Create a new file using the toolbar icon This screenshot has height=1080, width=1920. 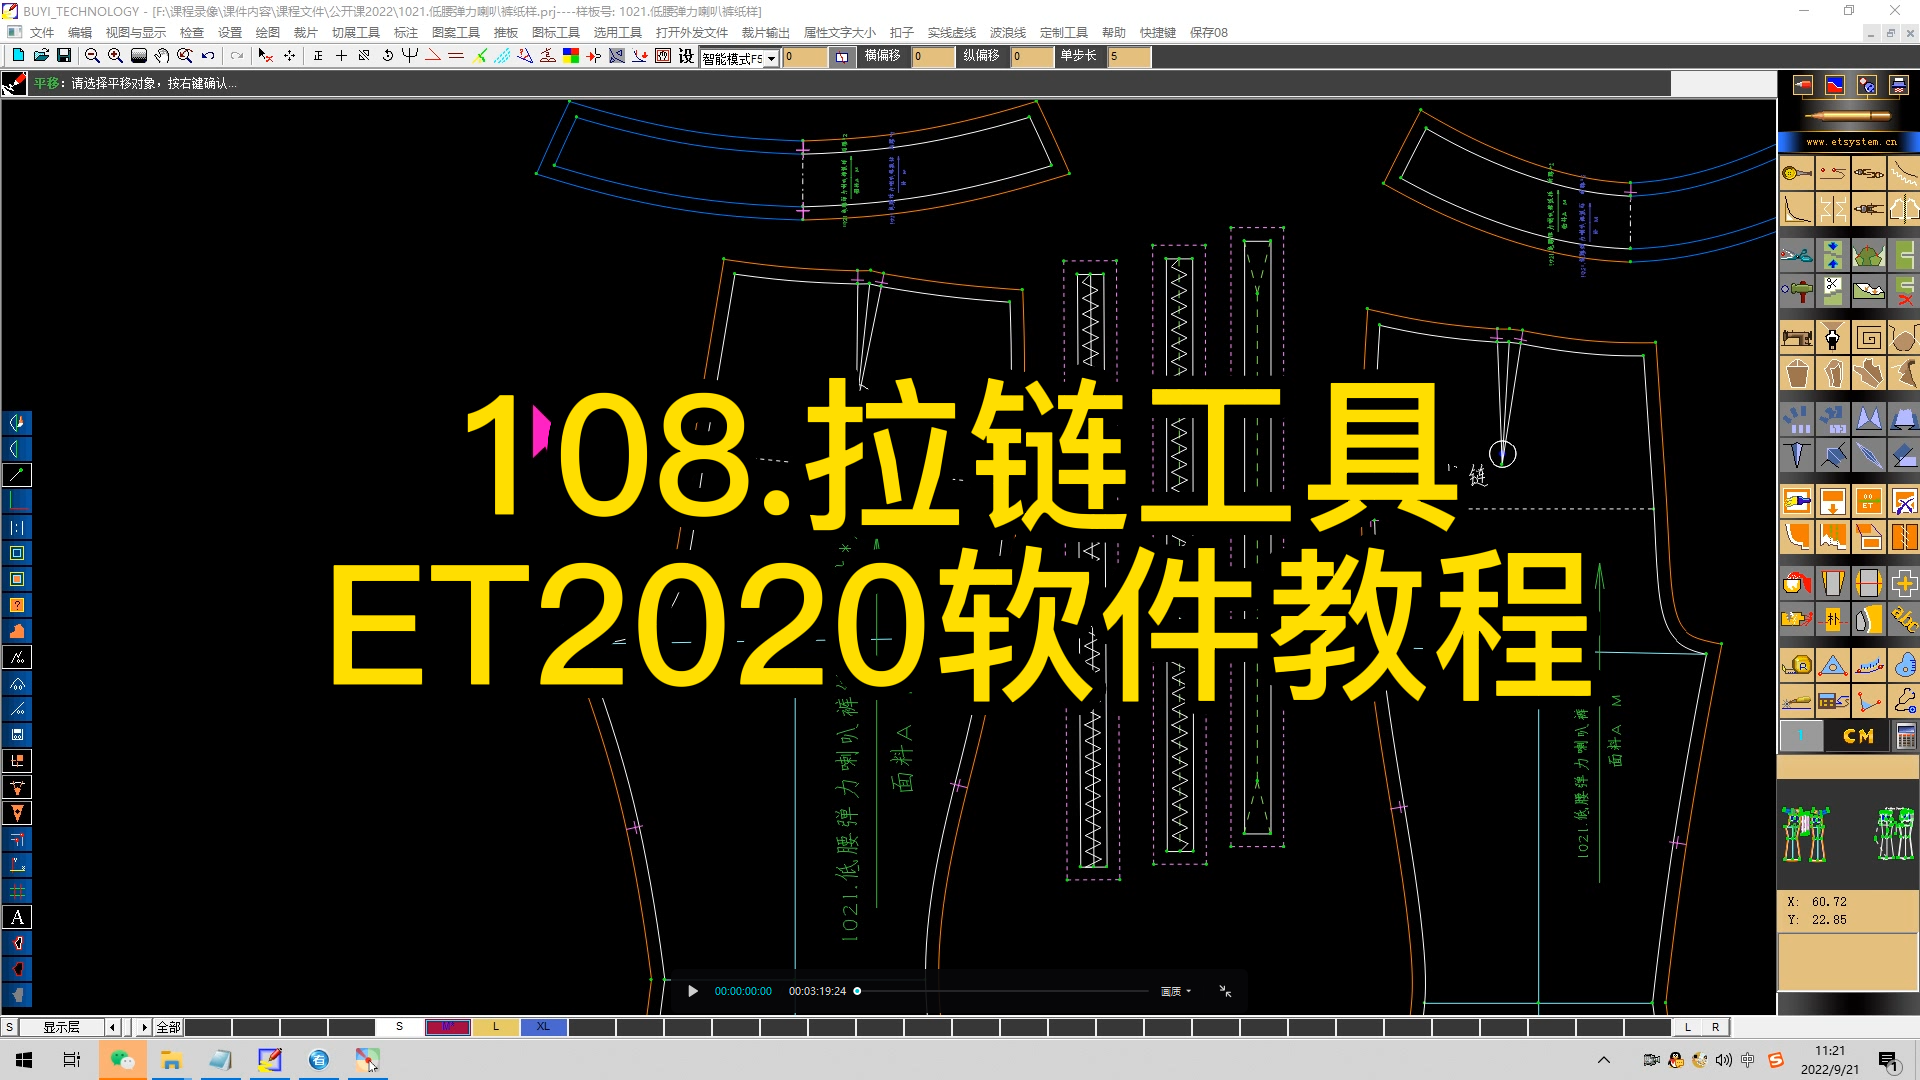tap(17, 57)
